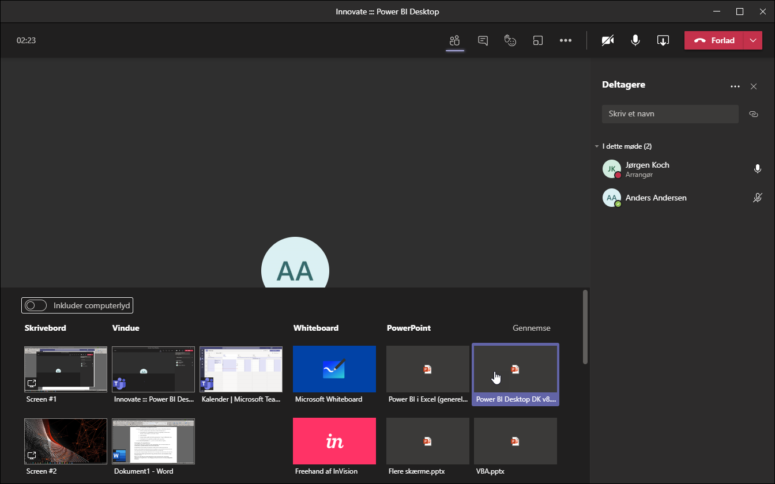Open the reactions and raise hand icon
Image resolution: width=775 pixels, height=484 pixels.
[510, 41]
